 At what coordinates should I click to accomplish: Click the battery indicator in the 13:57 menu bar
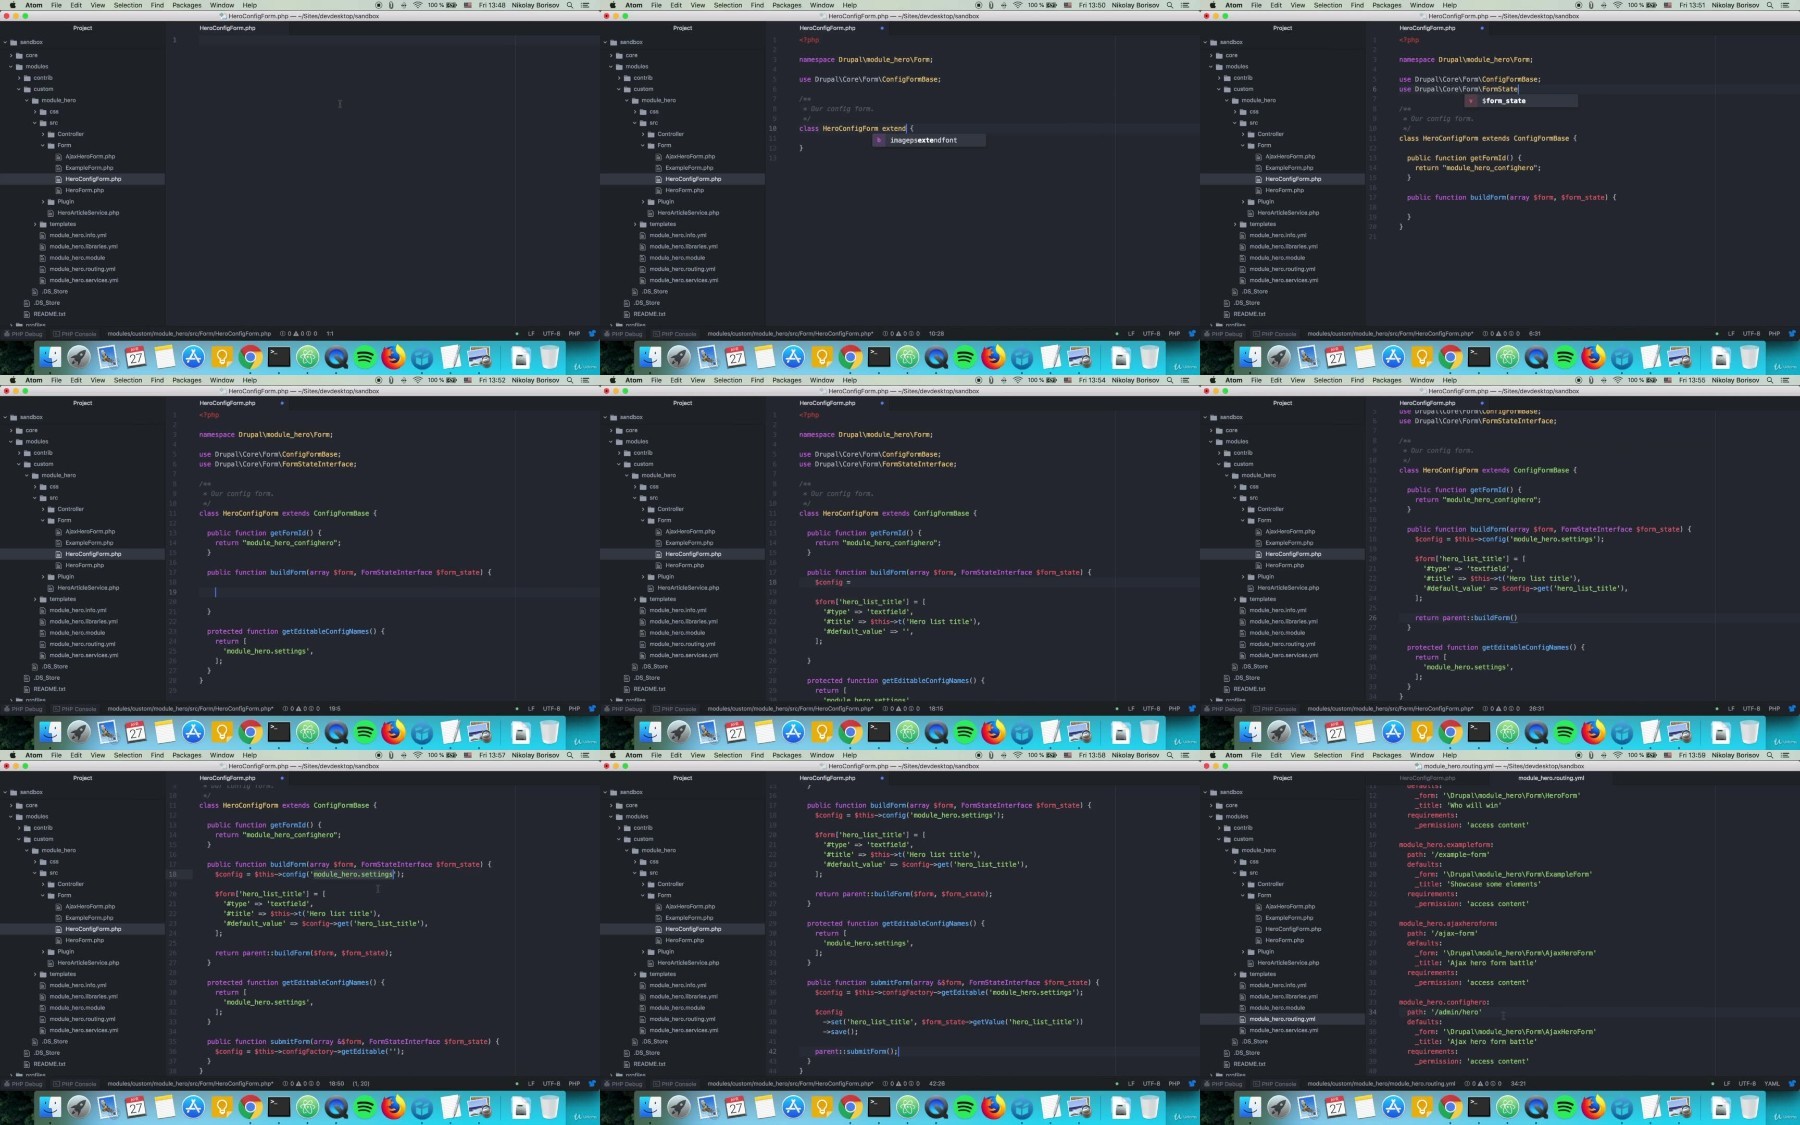(x=442, y=755)
